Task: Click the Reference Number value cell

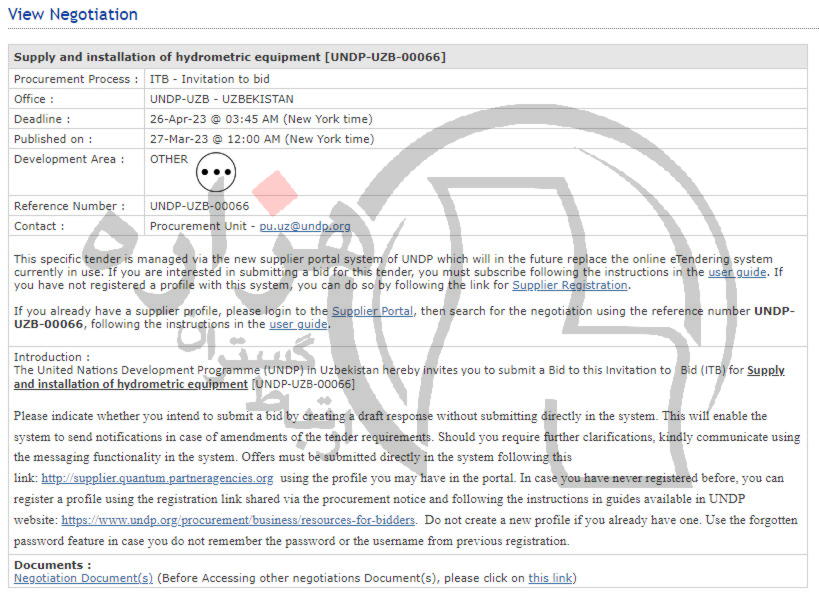Action: coord(200,206)
